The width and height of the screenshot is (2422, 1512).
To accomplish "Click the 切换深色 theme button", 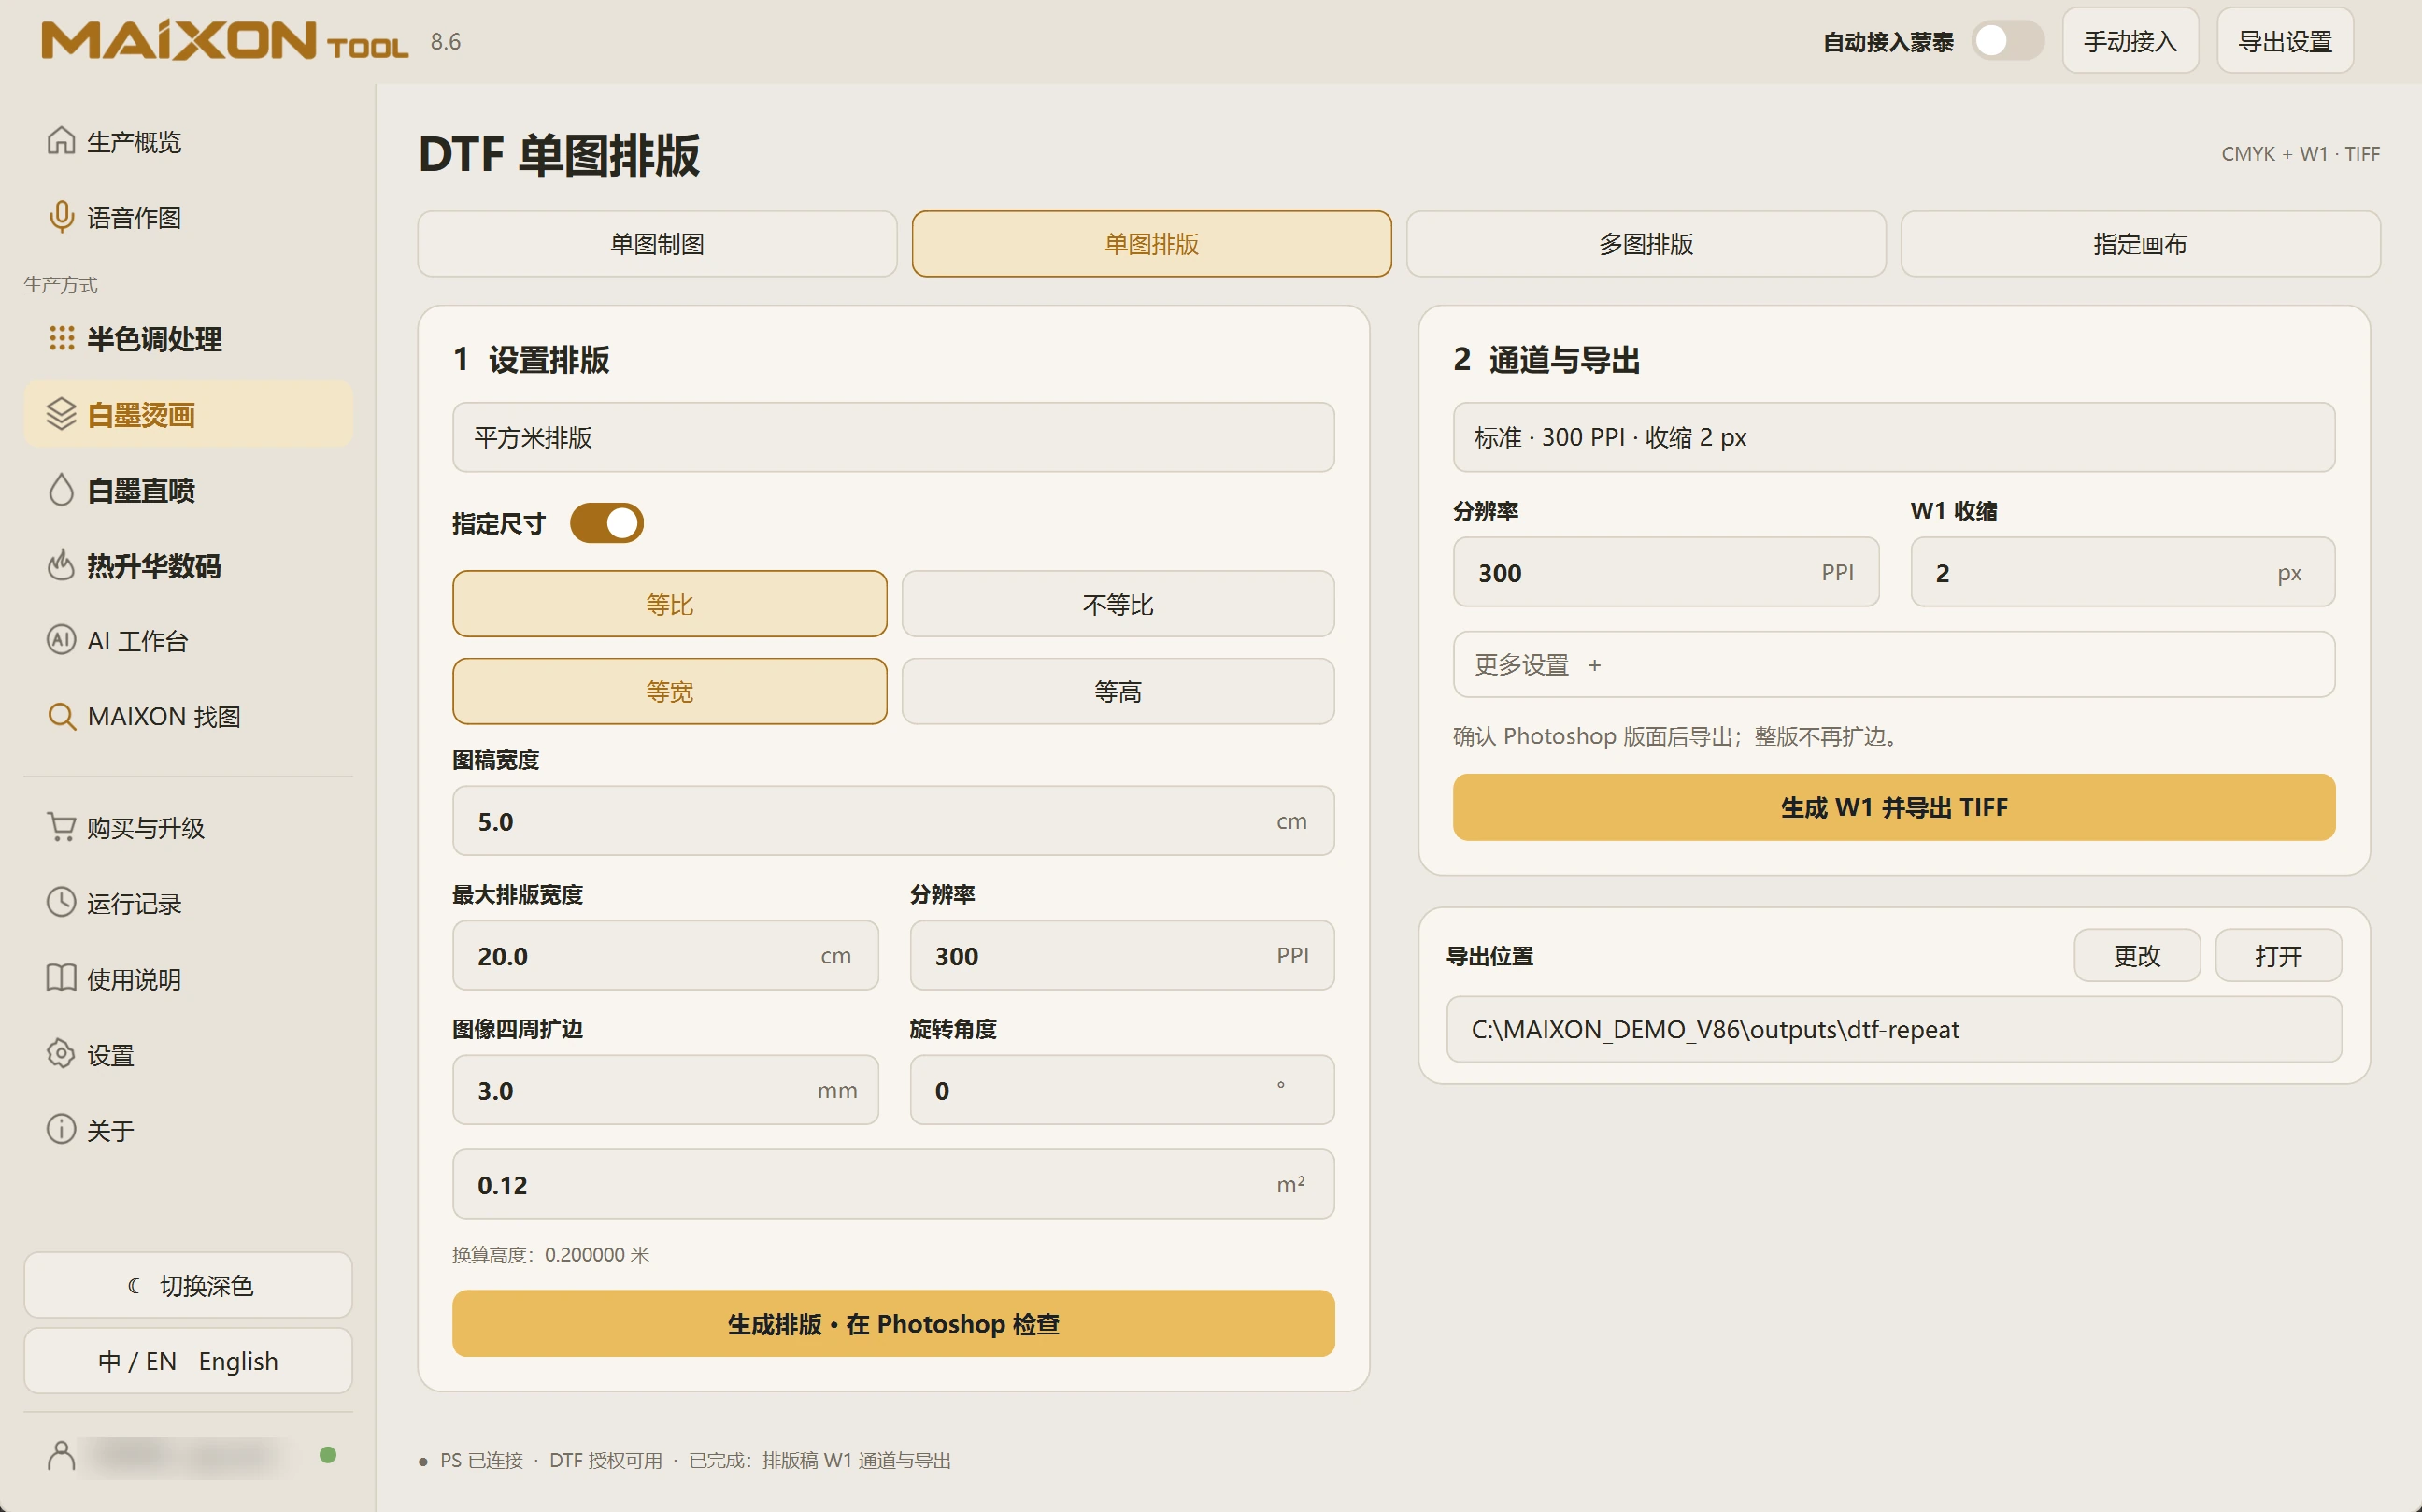I will click(x=188, y=1285).
